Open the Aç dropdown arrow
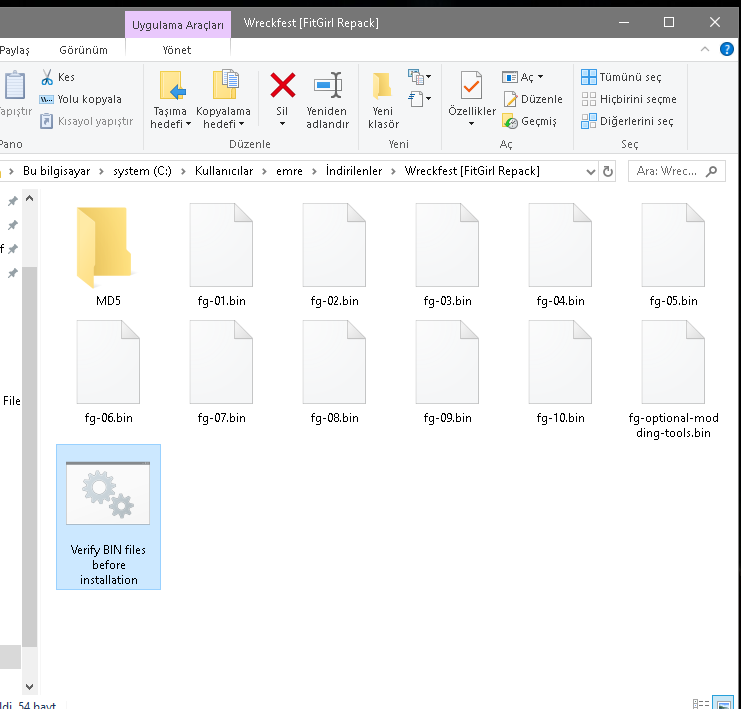 [540, 77]
